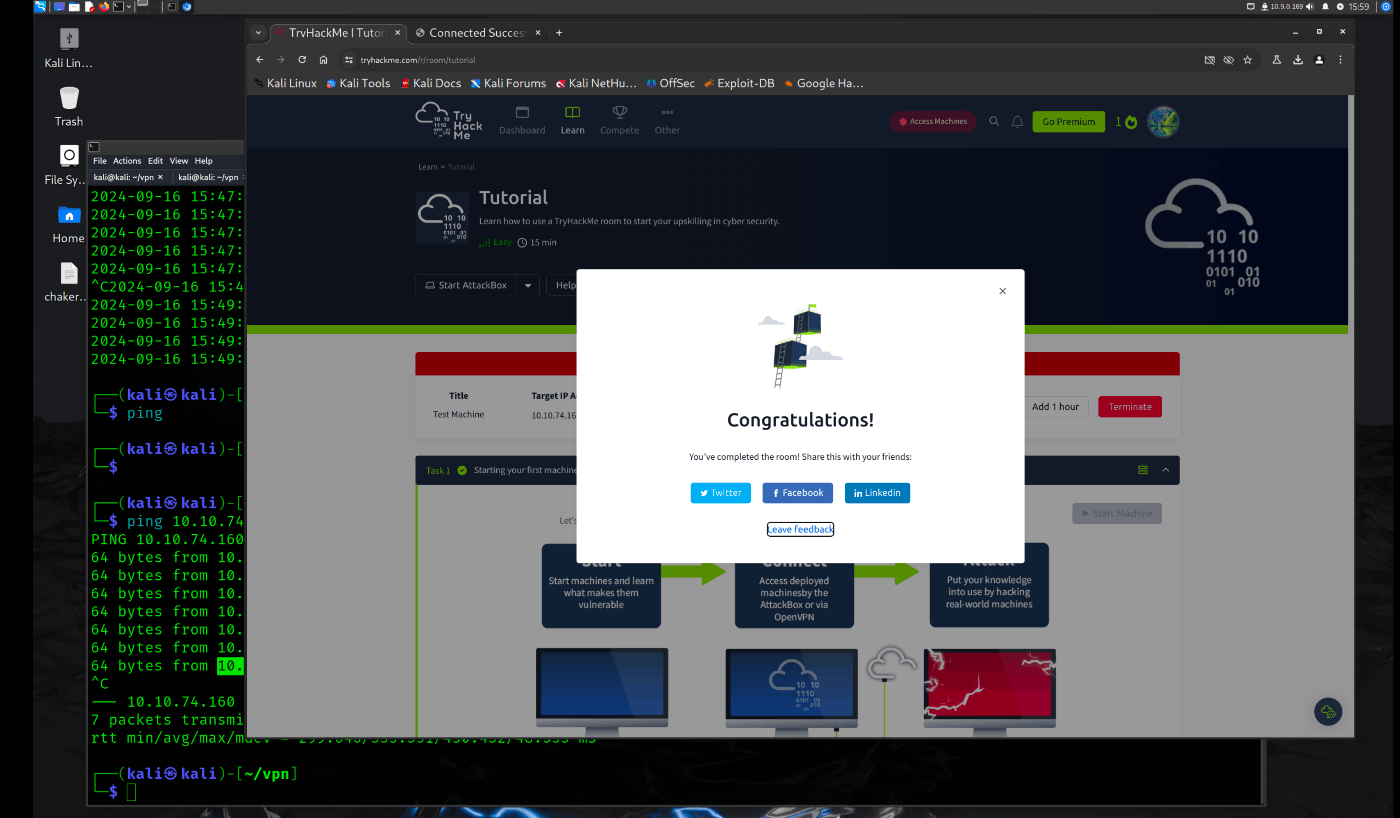This screenshot has width=1400, height=818.
Task: Open the browser tab search dropdown
Action: [x=258, y=32]
